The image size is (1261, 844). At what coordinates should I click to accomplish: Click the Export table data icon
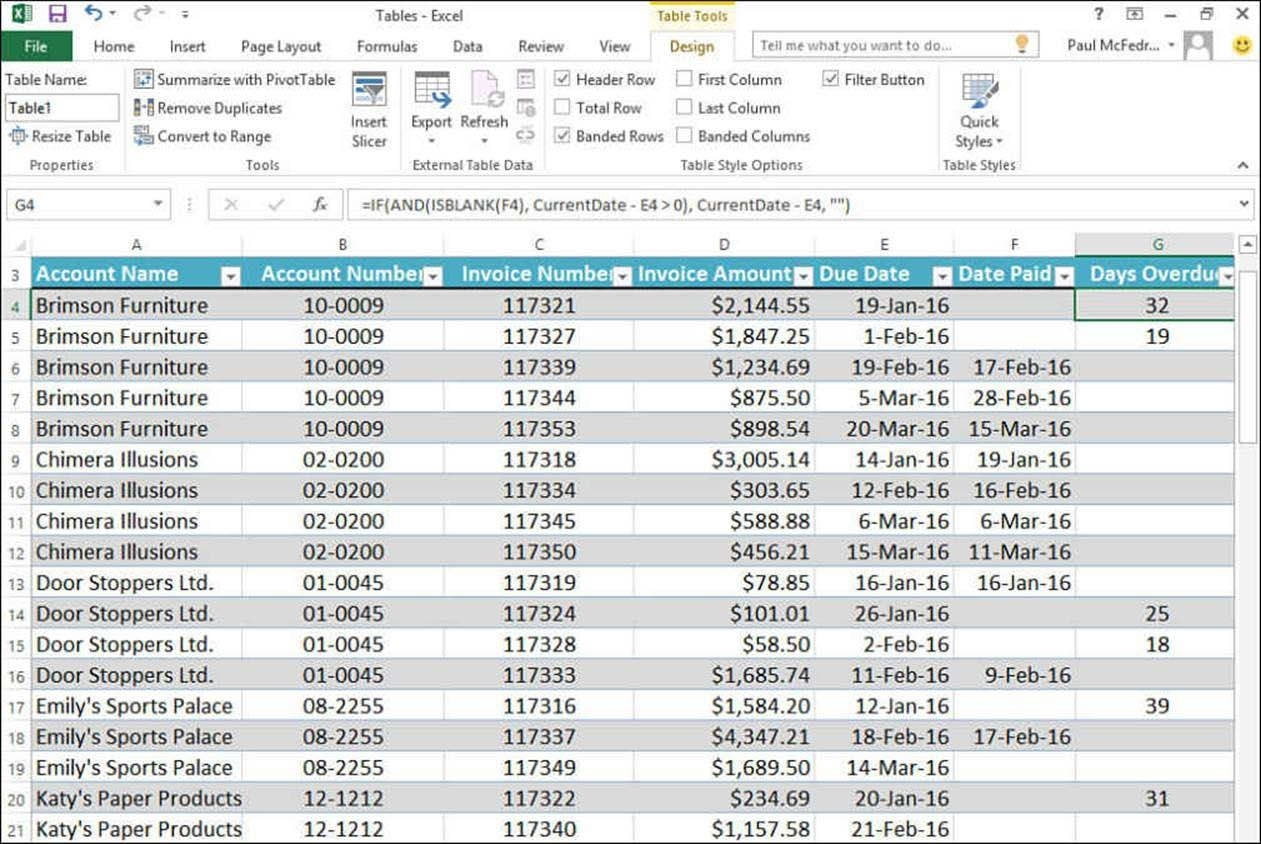coord(432,91)
